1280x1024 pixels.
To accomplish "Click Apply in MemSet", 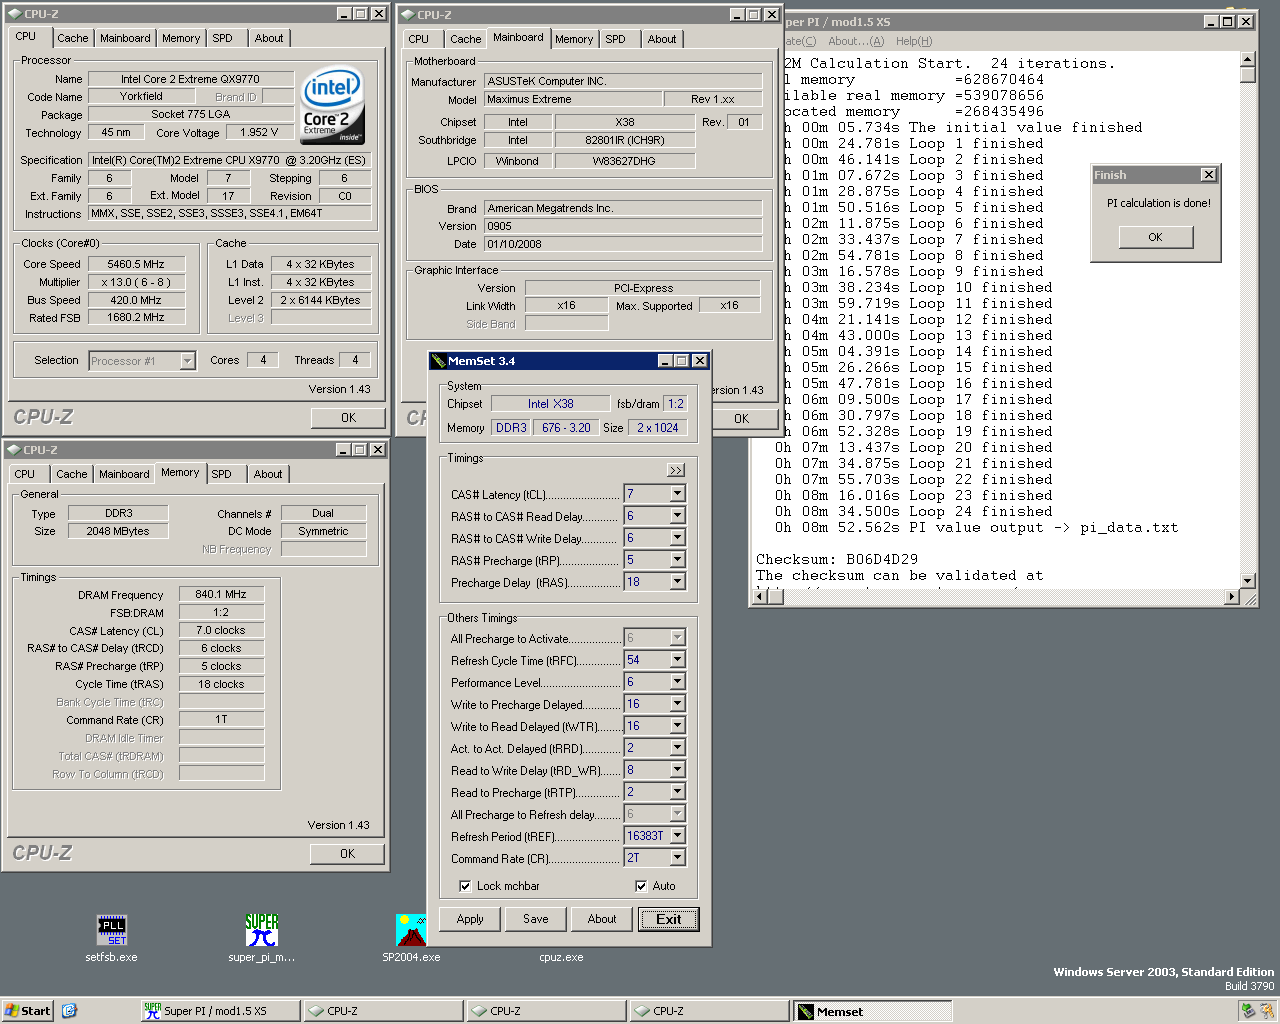I will (x=470, y=919).
